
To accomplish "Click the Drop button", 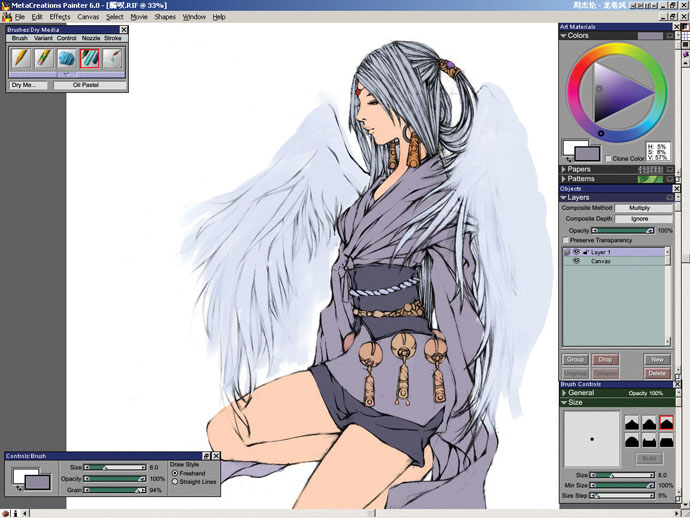I will point(605,360).
